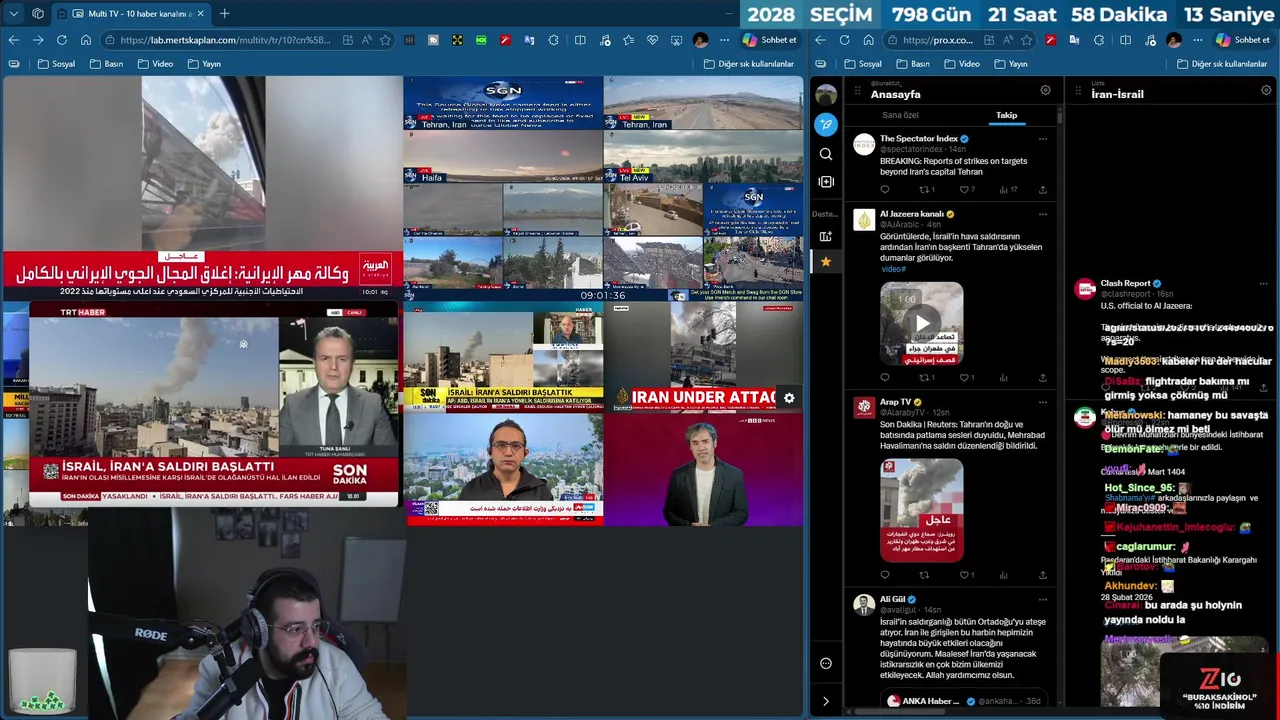The image size is (1280, 720).
Task: Click the compose post icon in X Pro sidebar
Action: coord(826,124)
